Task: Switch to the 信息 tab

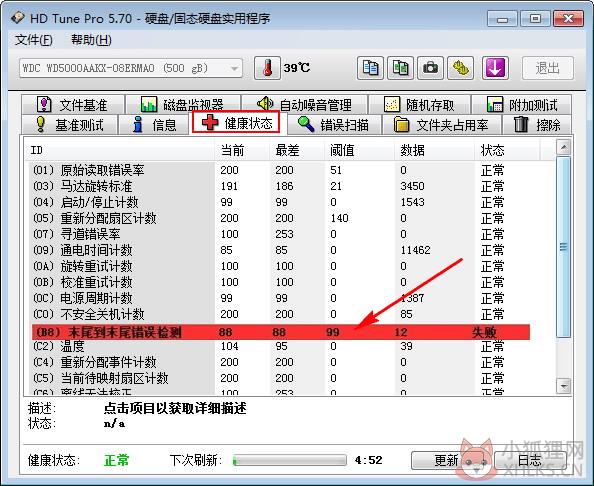Action: [x=154, y=124]
